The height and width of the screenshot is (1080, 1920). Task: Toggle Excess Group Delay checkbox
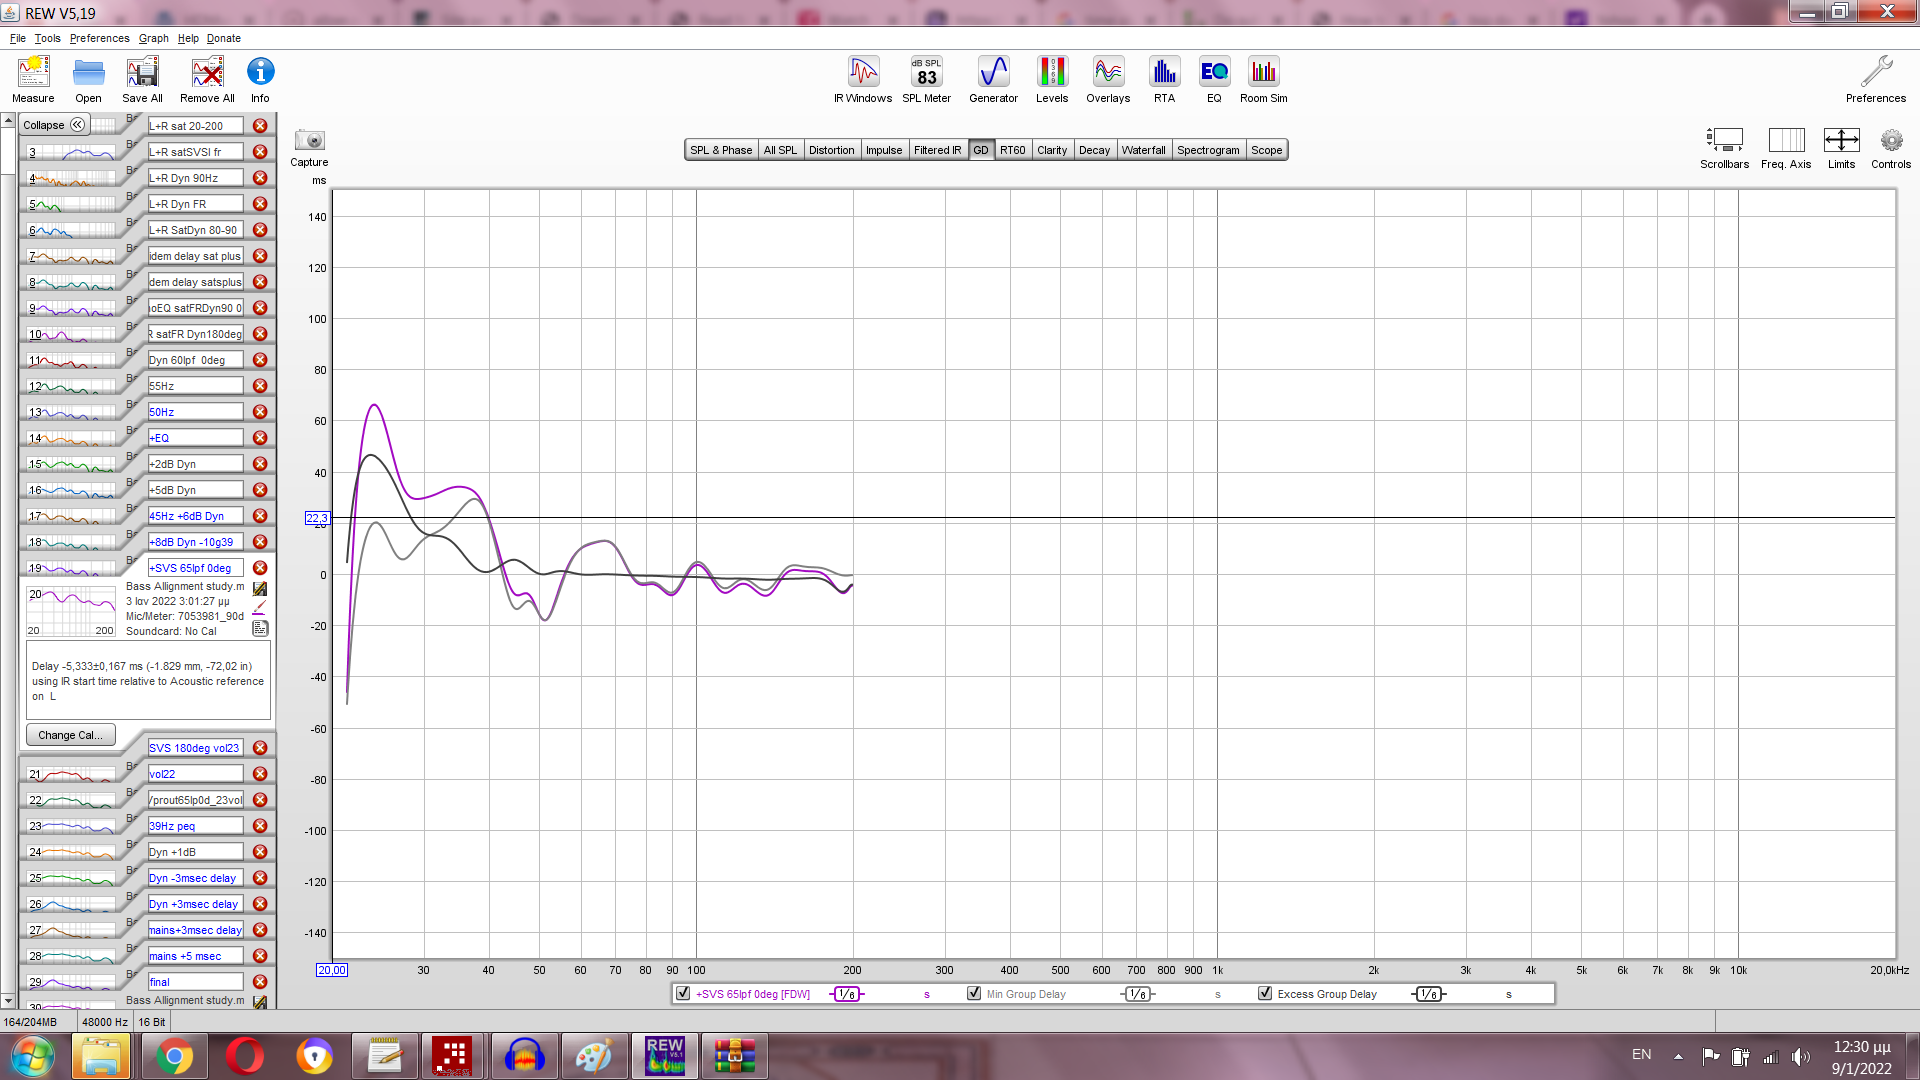[1265, 993]
